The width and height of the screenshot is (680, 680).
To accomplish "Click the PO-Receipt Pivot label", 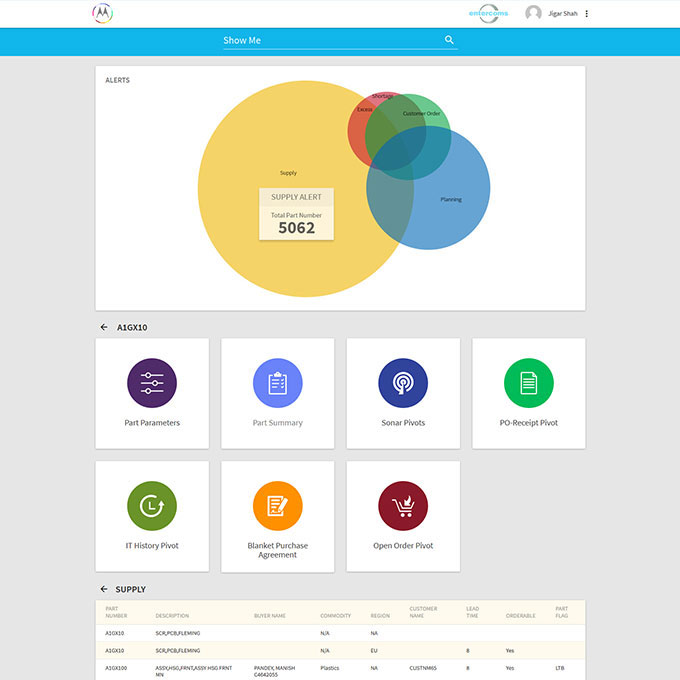I will pos(529,423).
